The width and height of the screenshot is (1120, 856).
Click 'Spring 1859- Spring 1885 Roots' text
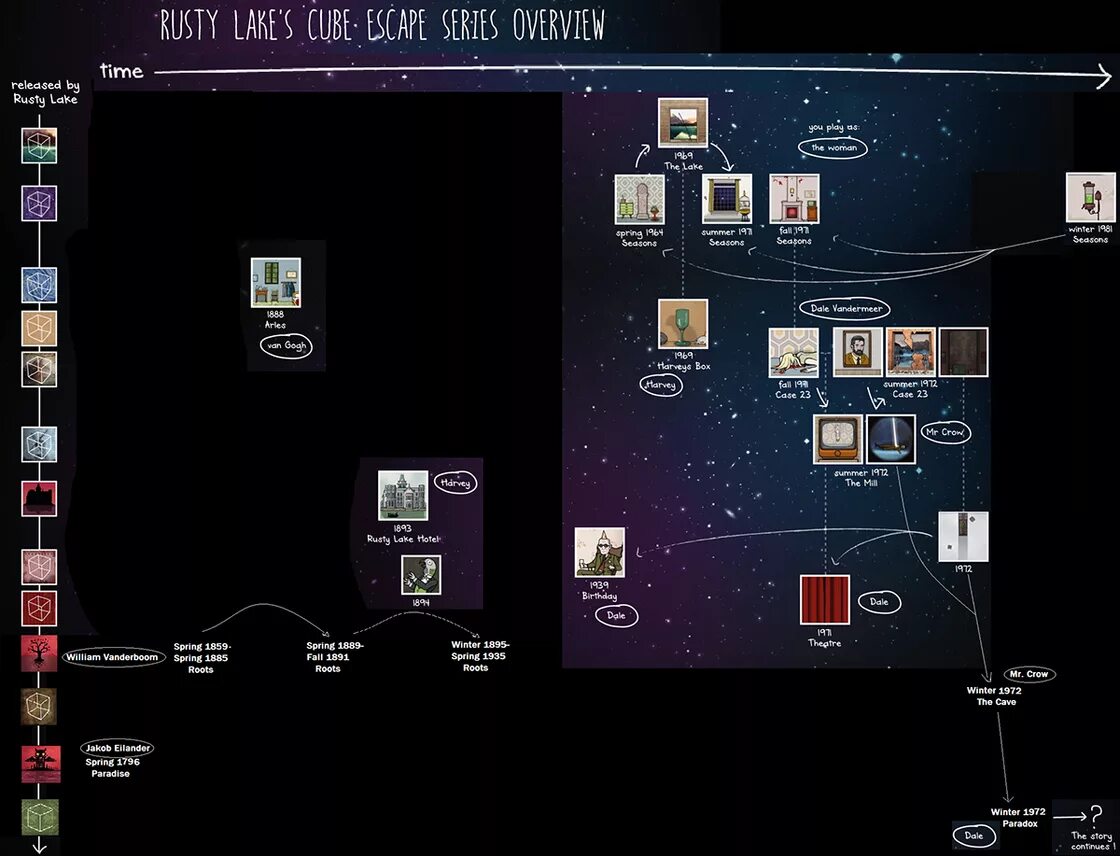[201, 657]
